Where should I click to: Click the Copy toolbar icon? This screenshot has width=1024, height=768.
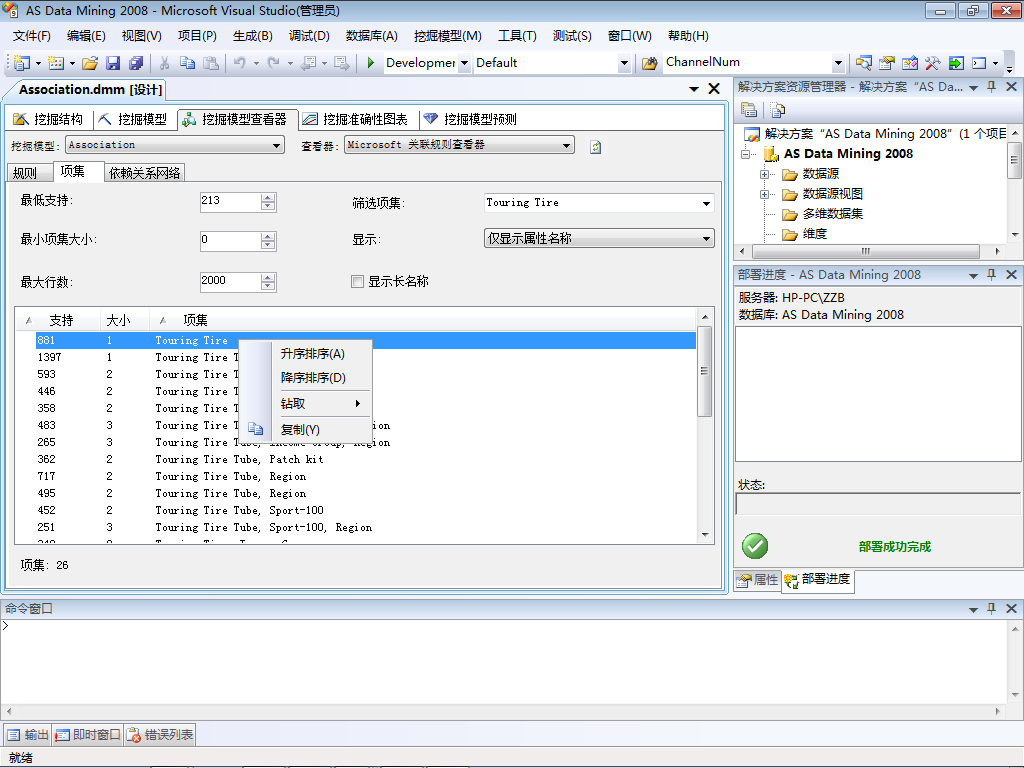[x=187, y=63]
